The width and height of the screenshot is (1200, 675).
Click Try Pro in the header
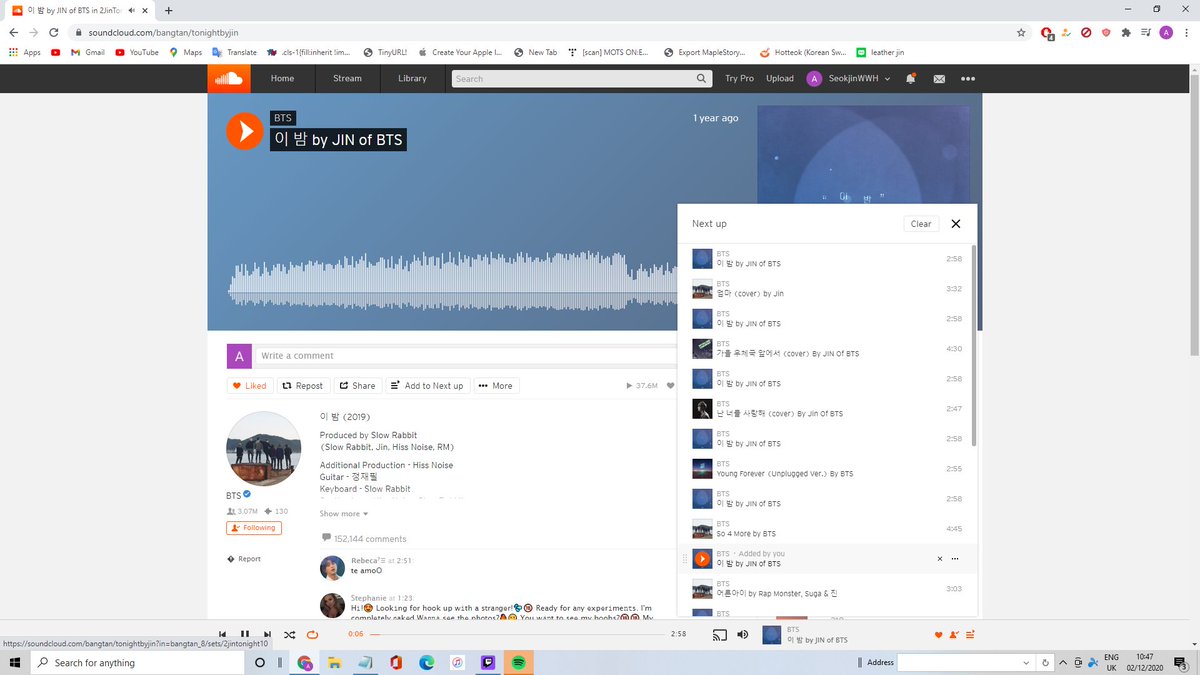point(739,78)
